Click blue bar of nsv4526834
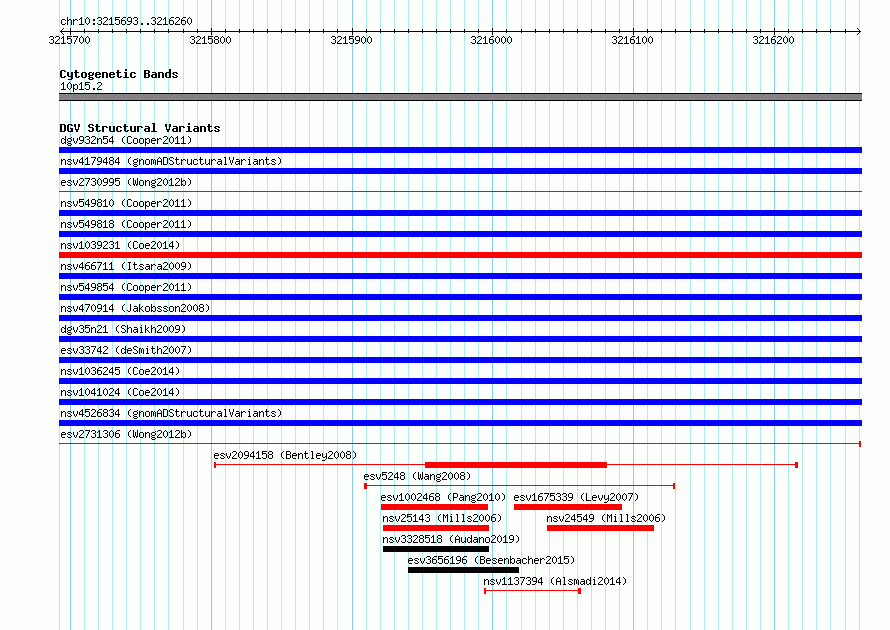 tap(460, 423)
